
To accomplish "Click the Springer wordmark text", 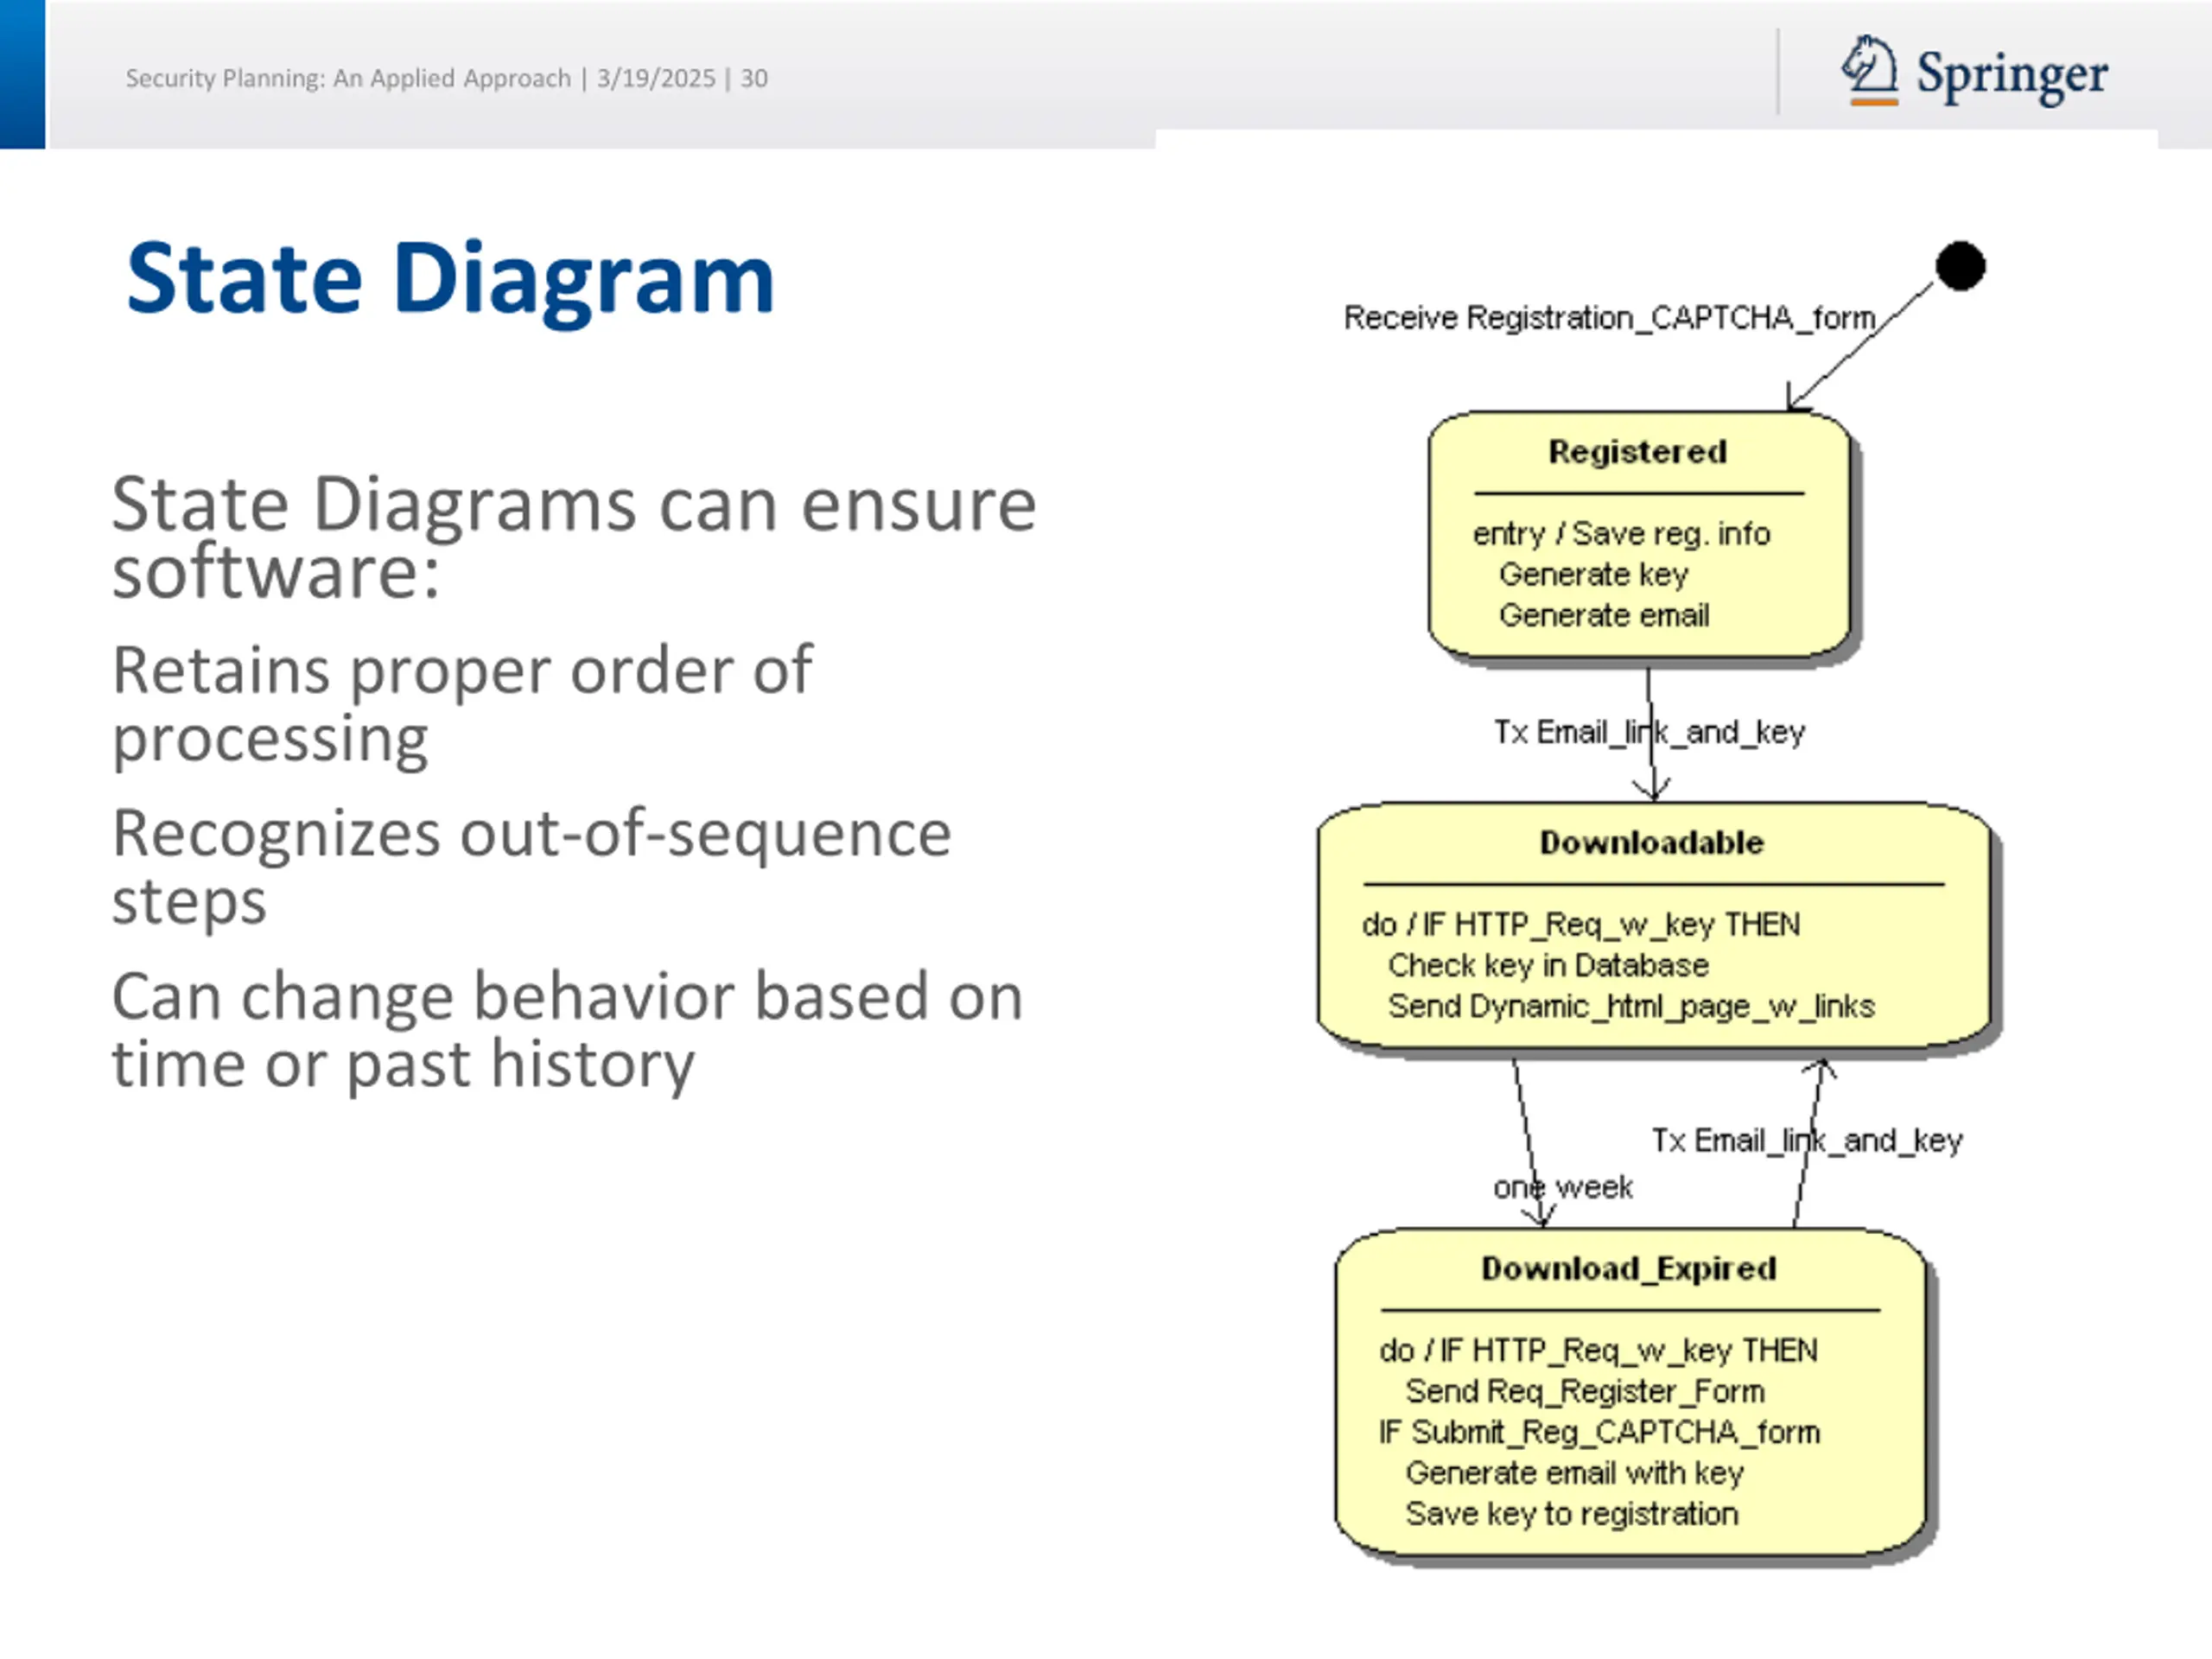I will point(2012,76).
